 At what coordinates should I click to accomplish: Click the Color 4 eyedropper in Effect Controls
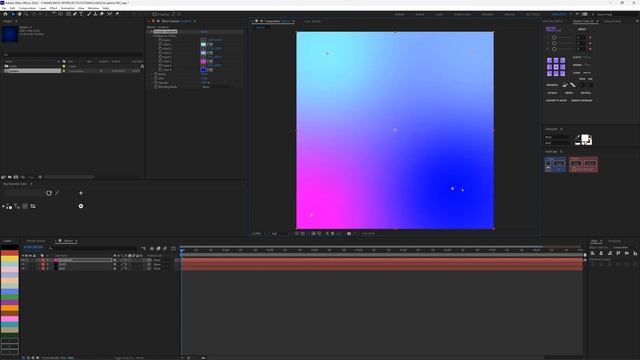(x=210, y=70)
